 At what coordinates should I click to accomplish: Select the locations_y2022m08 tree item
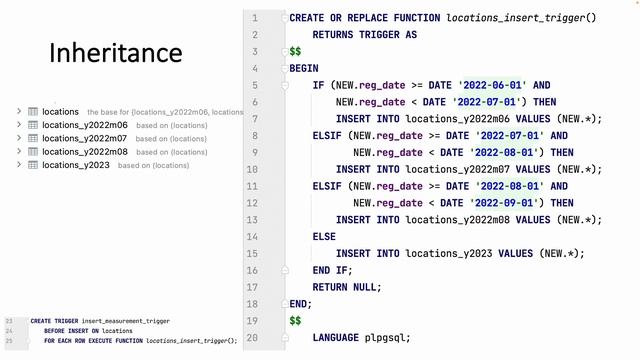pyautogui.click(x=85, y=152)
